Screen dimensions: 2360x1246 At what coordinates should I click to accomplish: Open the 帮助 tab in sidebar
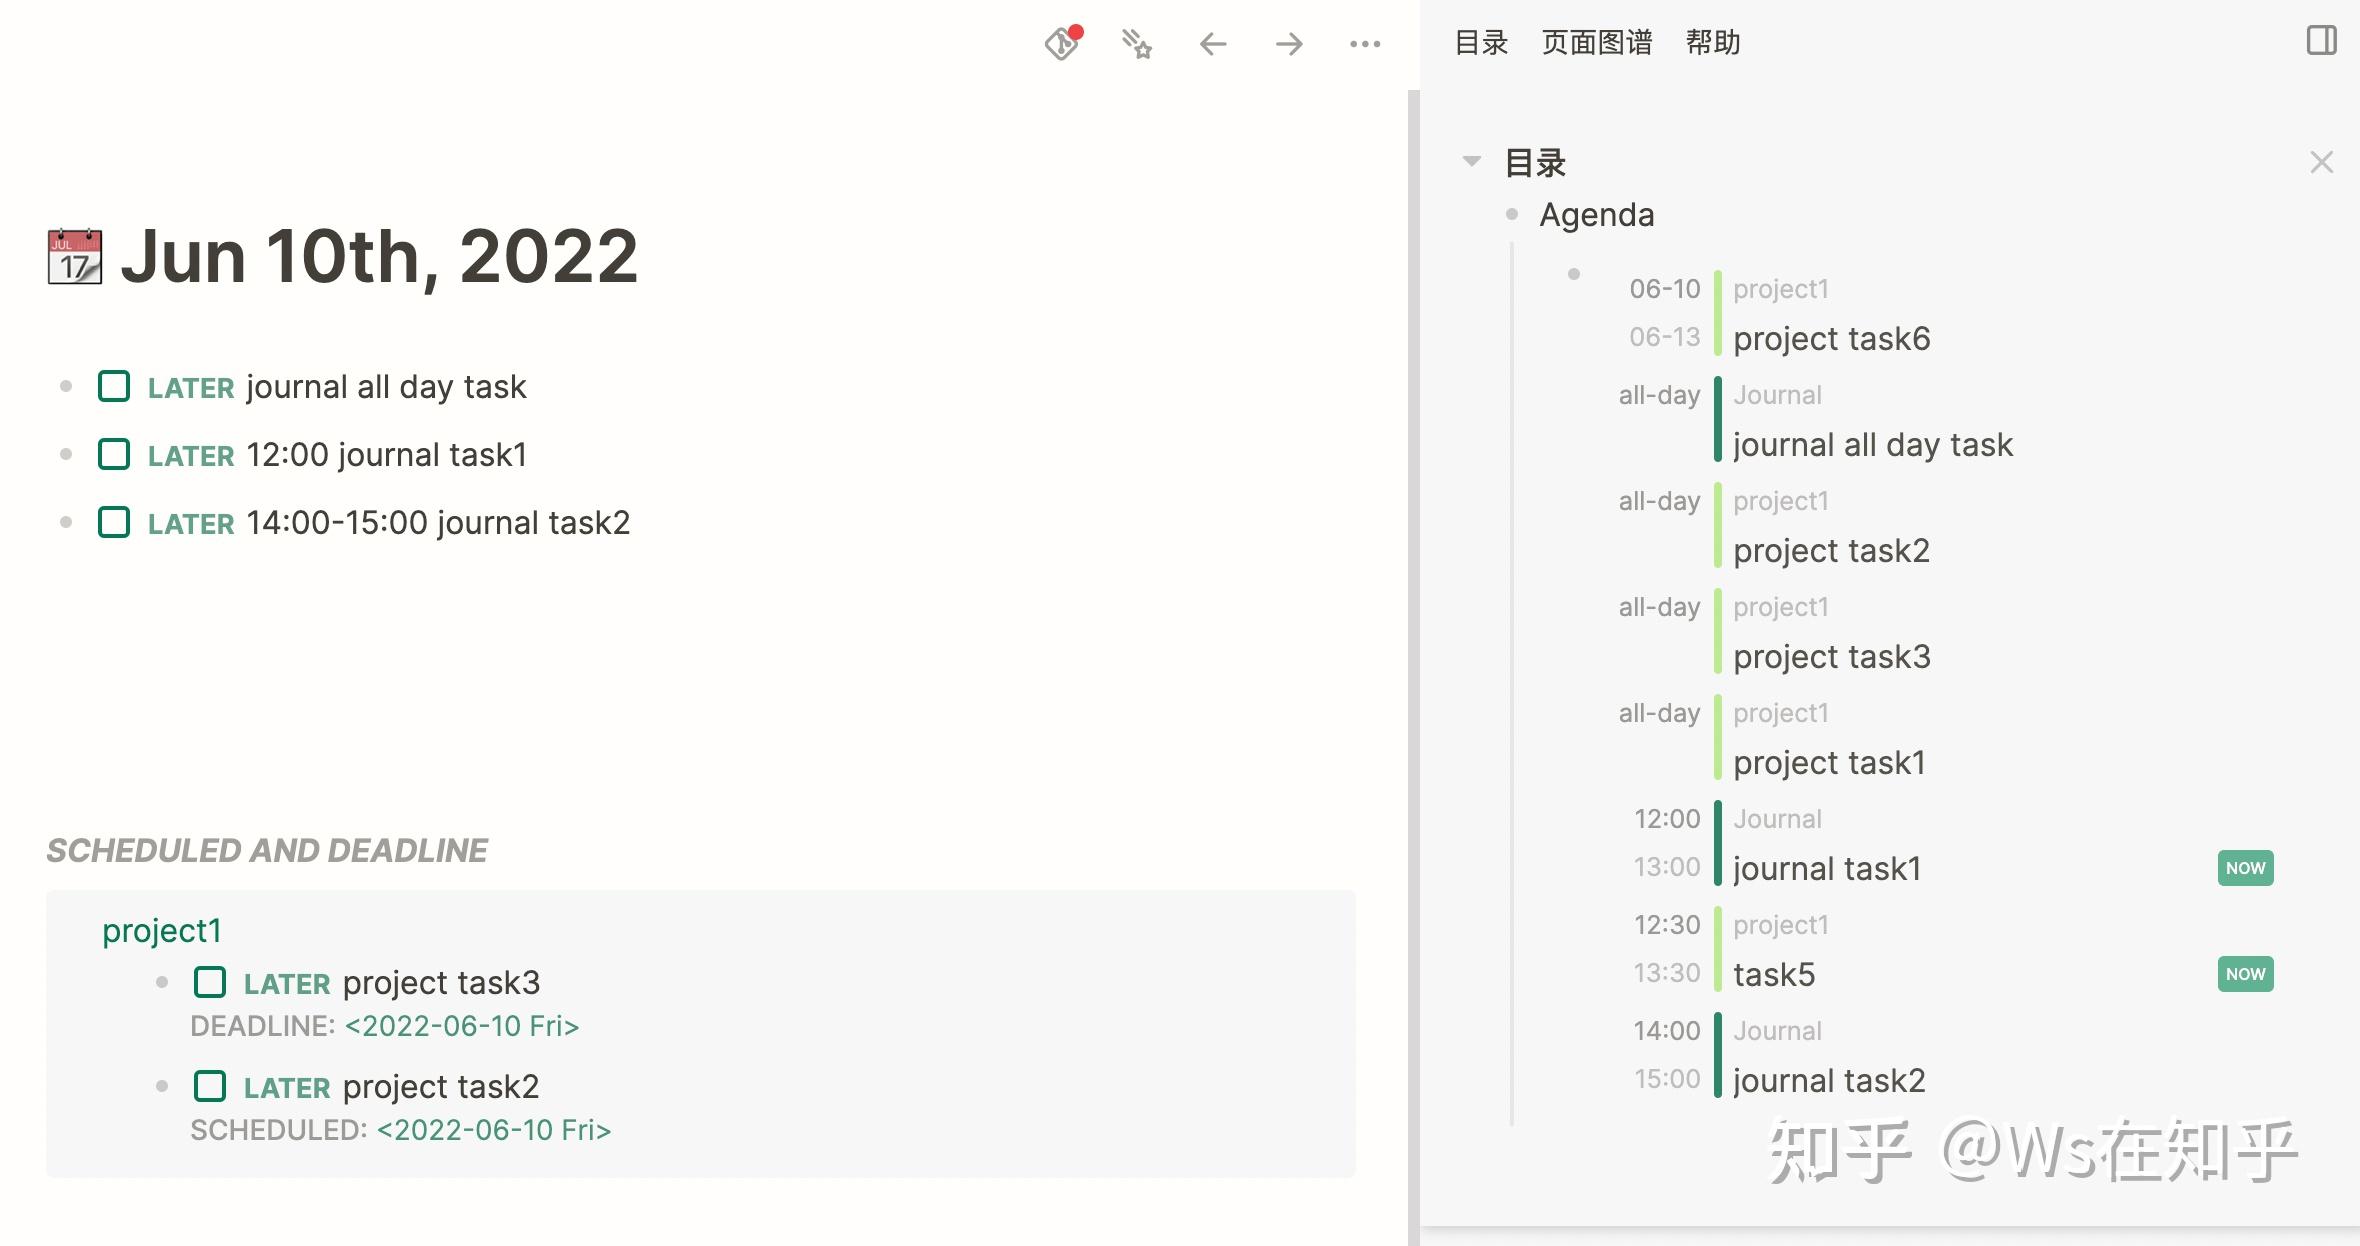(1712, 42)
